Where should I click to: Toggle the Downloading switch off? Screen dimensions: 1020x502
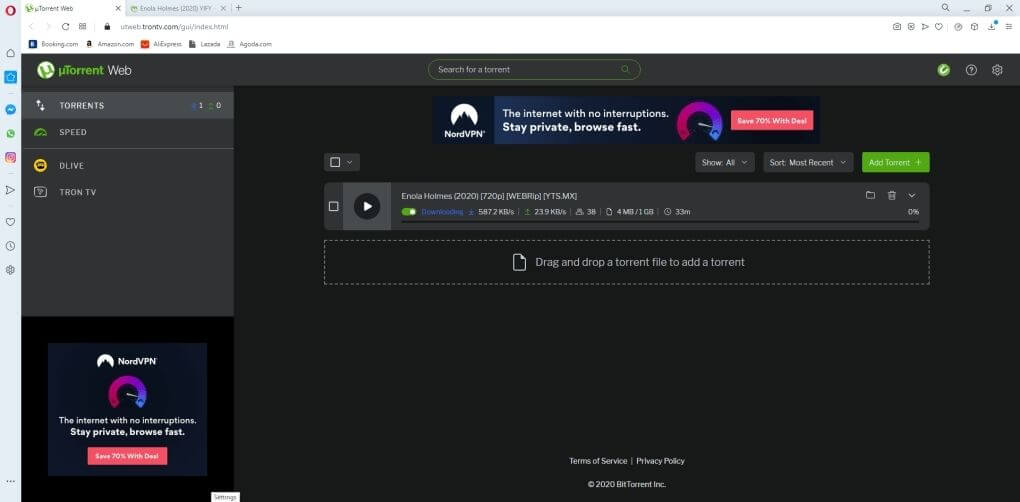coord(409,212)
